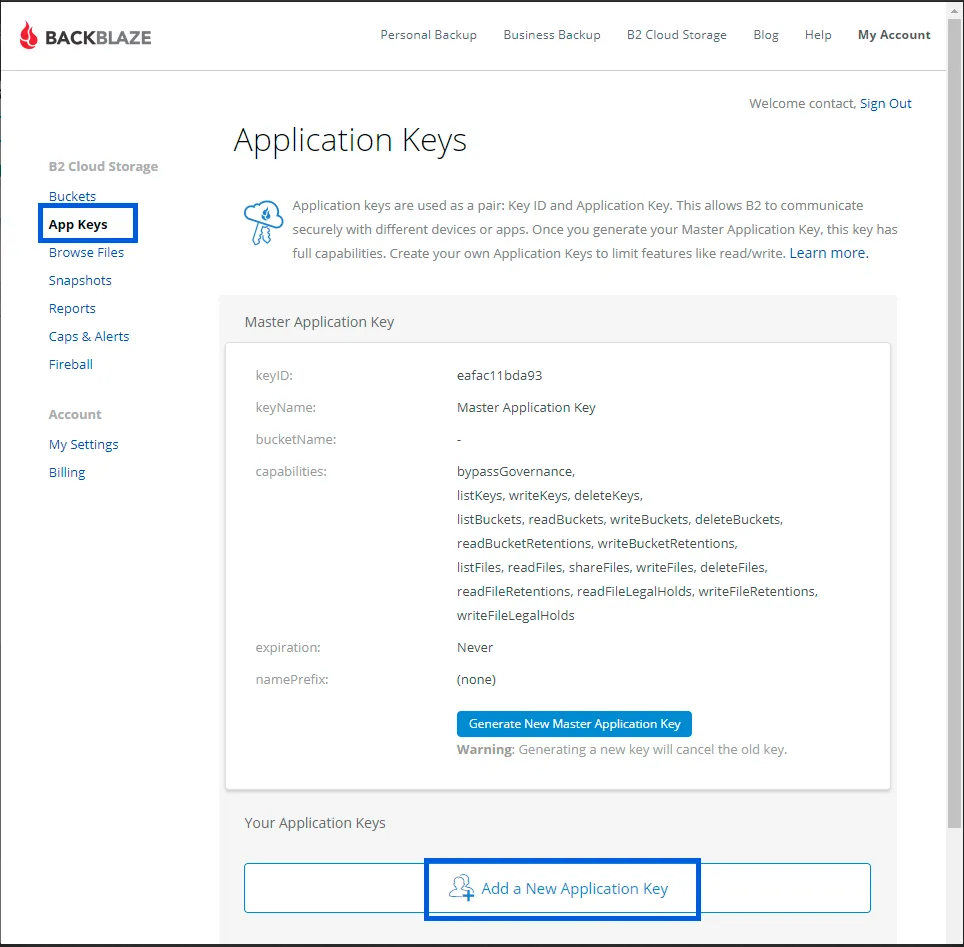Open the Business Backup menu item
The width and height of the screenshot is (964, 947).
click(x=552, y=35)
